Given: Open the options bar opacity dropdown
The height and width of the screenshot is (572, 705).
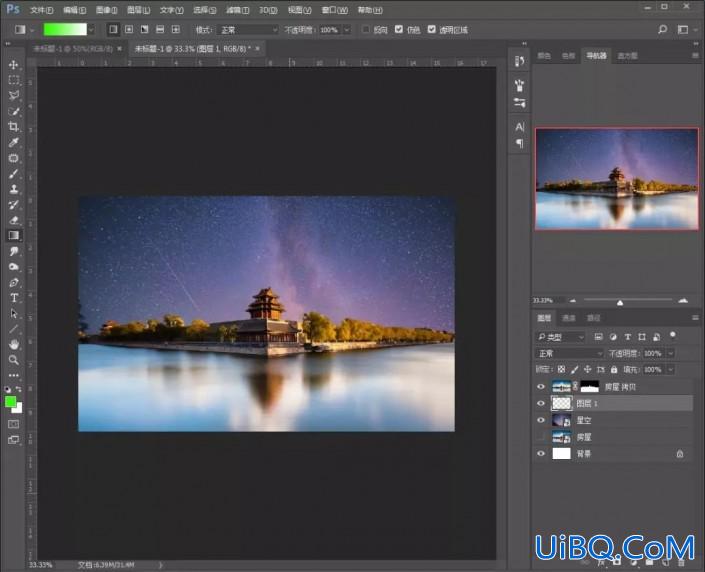Looking at the screenshot, I should pyautogui.click(x=347, y=30).
